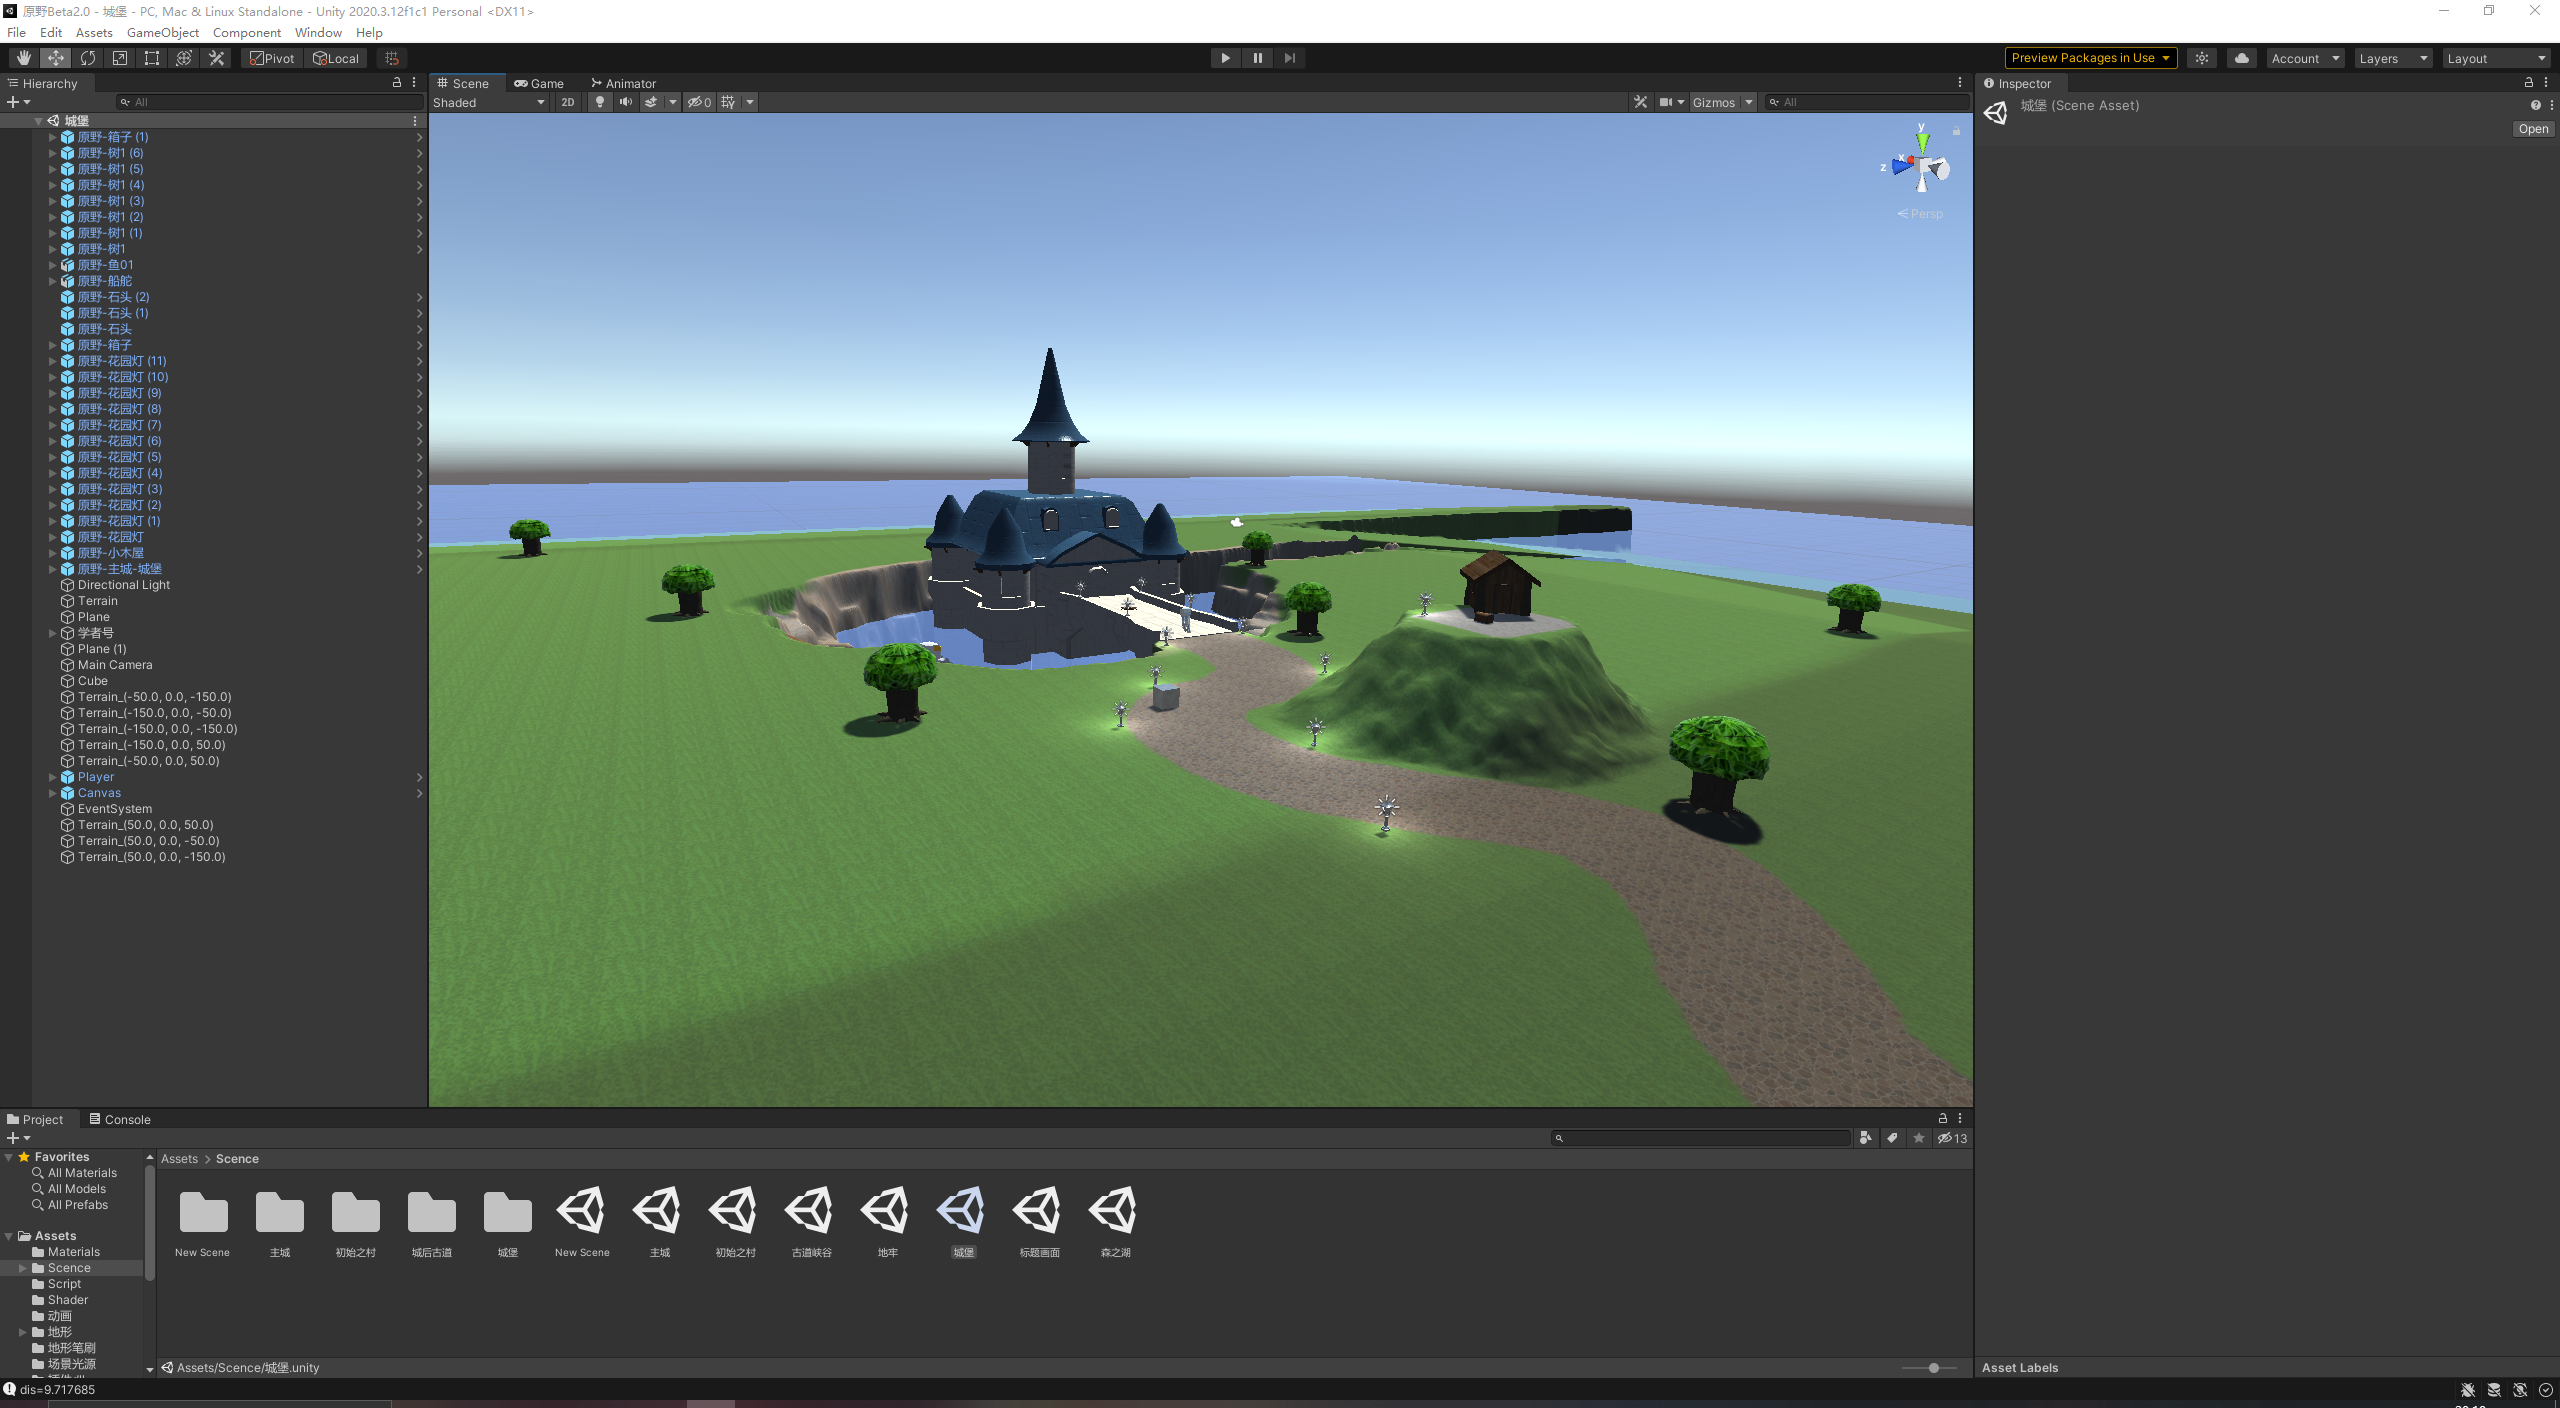
Task: Open the GameObject menu
Action: click(x=162, y=32)
